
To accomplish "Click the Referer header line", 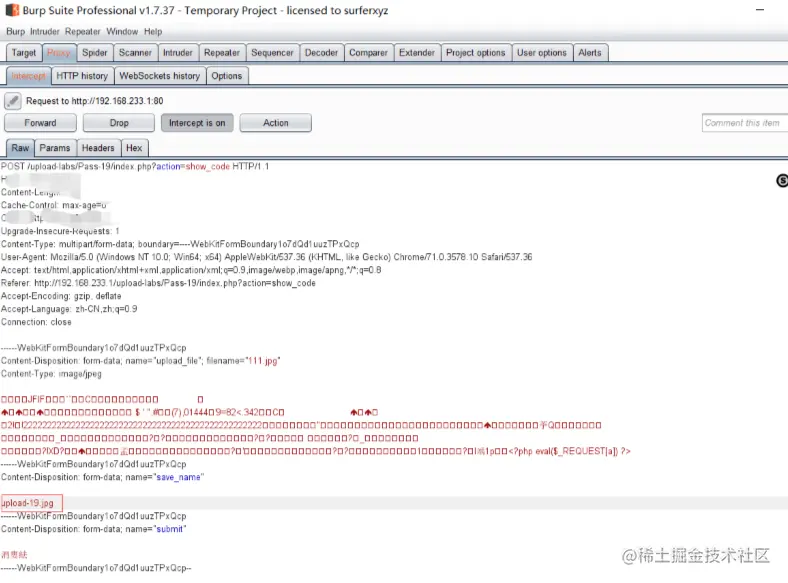I will 158,283.
